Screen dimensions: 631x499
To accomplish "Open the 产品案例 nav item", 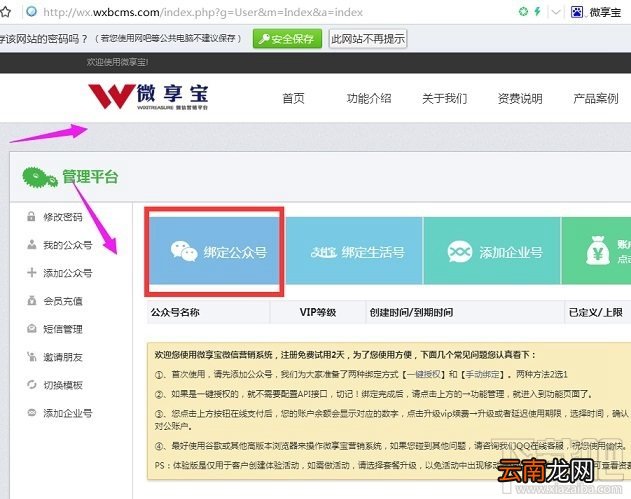I will [596, 98].
